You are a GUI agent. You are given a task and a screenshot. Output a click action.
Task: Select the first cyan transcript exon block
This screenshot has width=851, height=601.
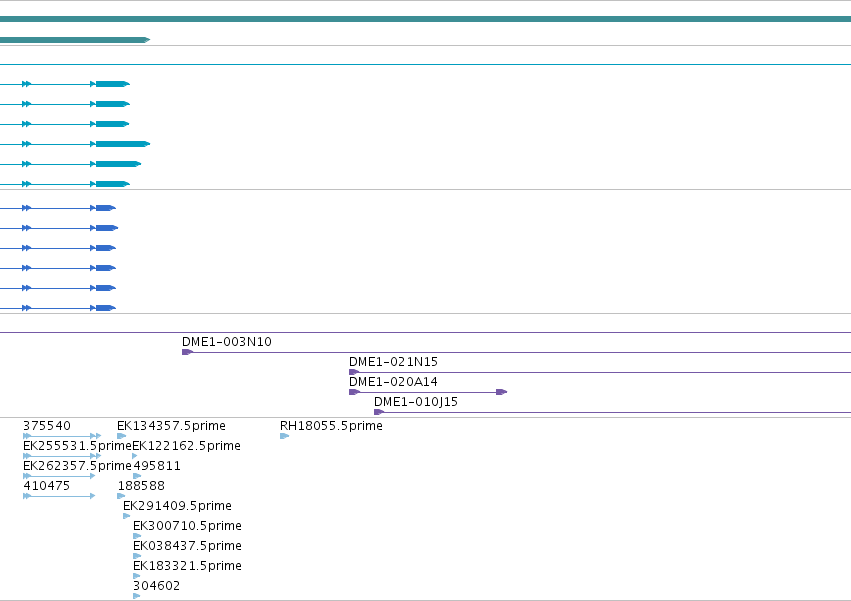113,84
